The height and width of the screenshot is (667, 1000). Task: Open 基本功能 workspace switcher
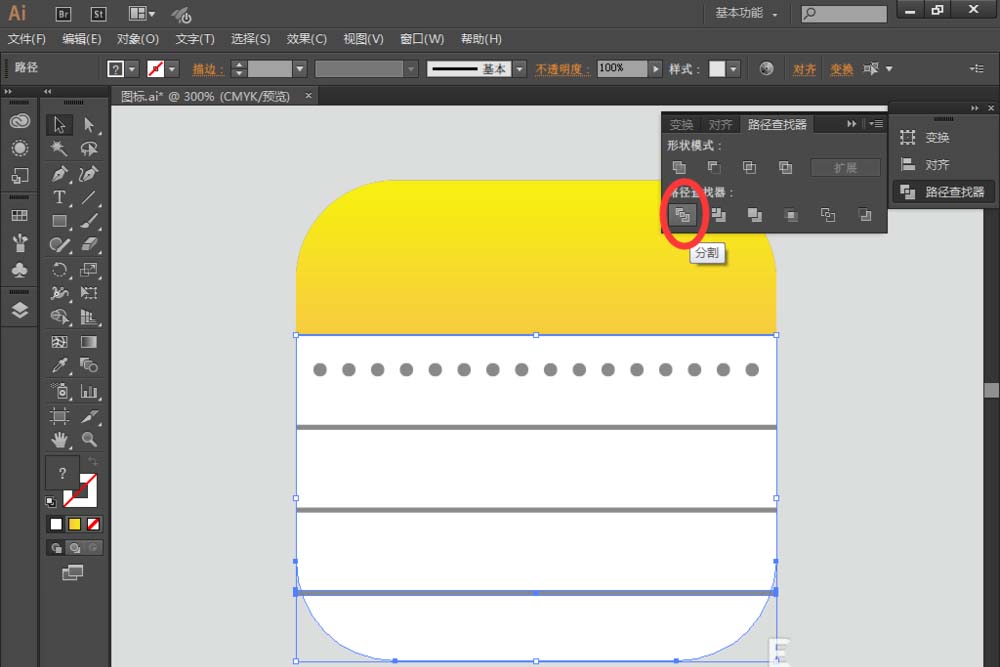(x=746, y=13)
